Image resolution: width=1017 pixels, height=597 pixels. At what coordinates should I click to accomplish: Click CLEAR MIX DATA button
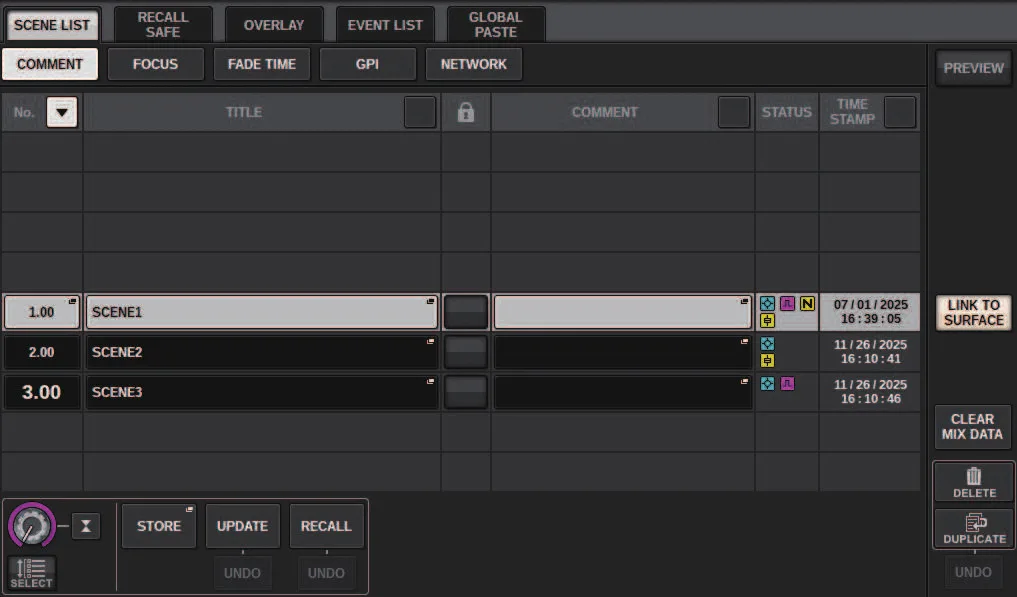pos(972,426)
